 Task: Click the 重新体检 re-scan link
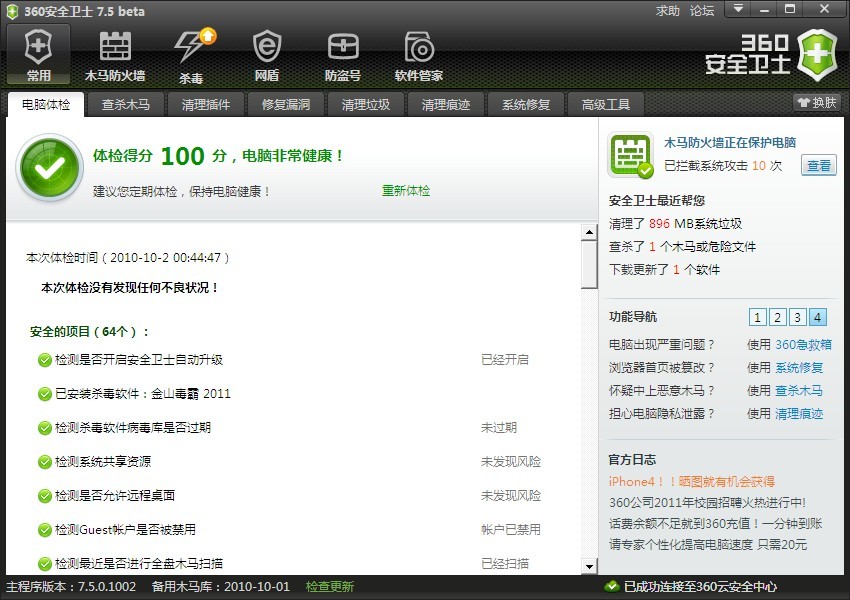coord(406,191)
